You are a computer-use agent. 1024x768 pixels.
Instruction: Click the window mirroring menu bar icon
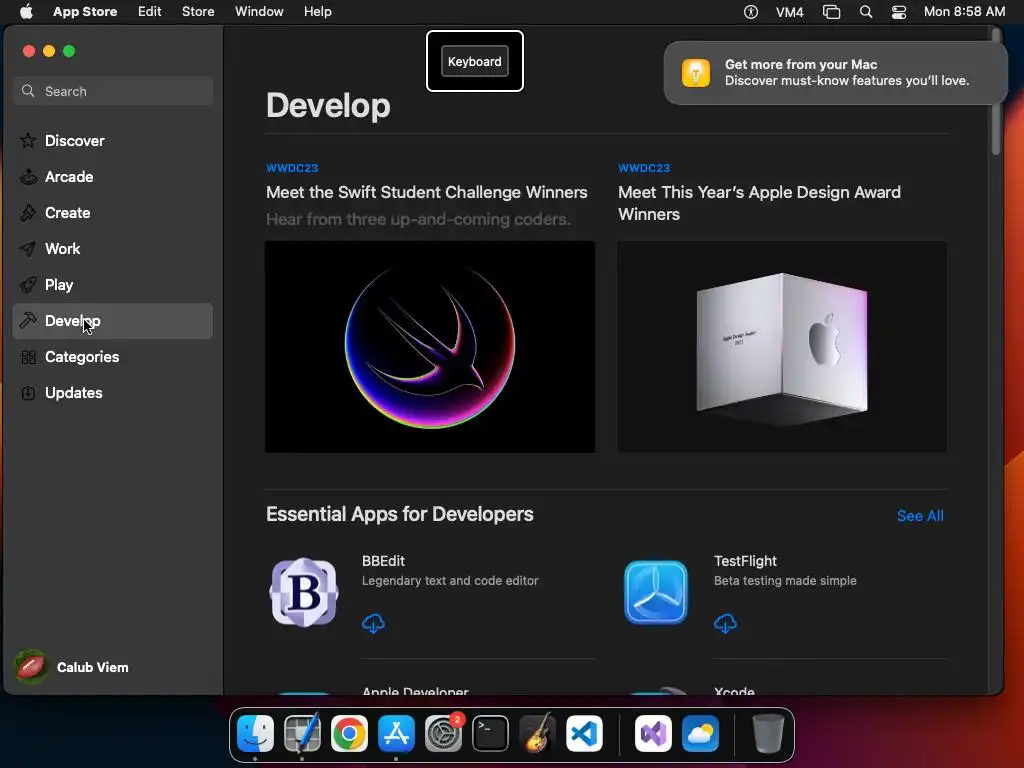831,12
